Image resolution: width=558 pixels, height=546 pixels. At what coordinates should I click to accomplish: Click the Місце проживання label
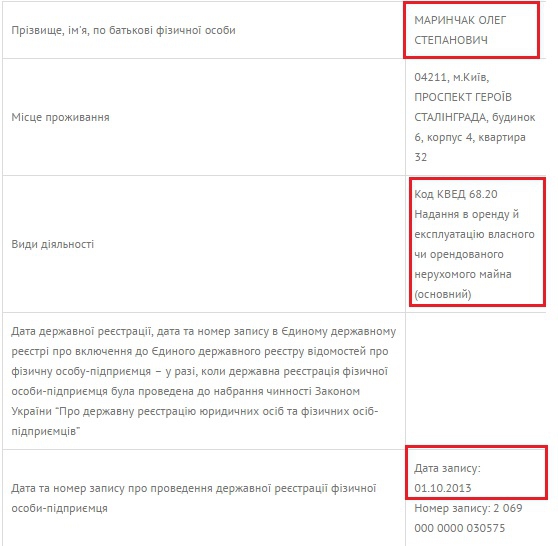point(60,117)
